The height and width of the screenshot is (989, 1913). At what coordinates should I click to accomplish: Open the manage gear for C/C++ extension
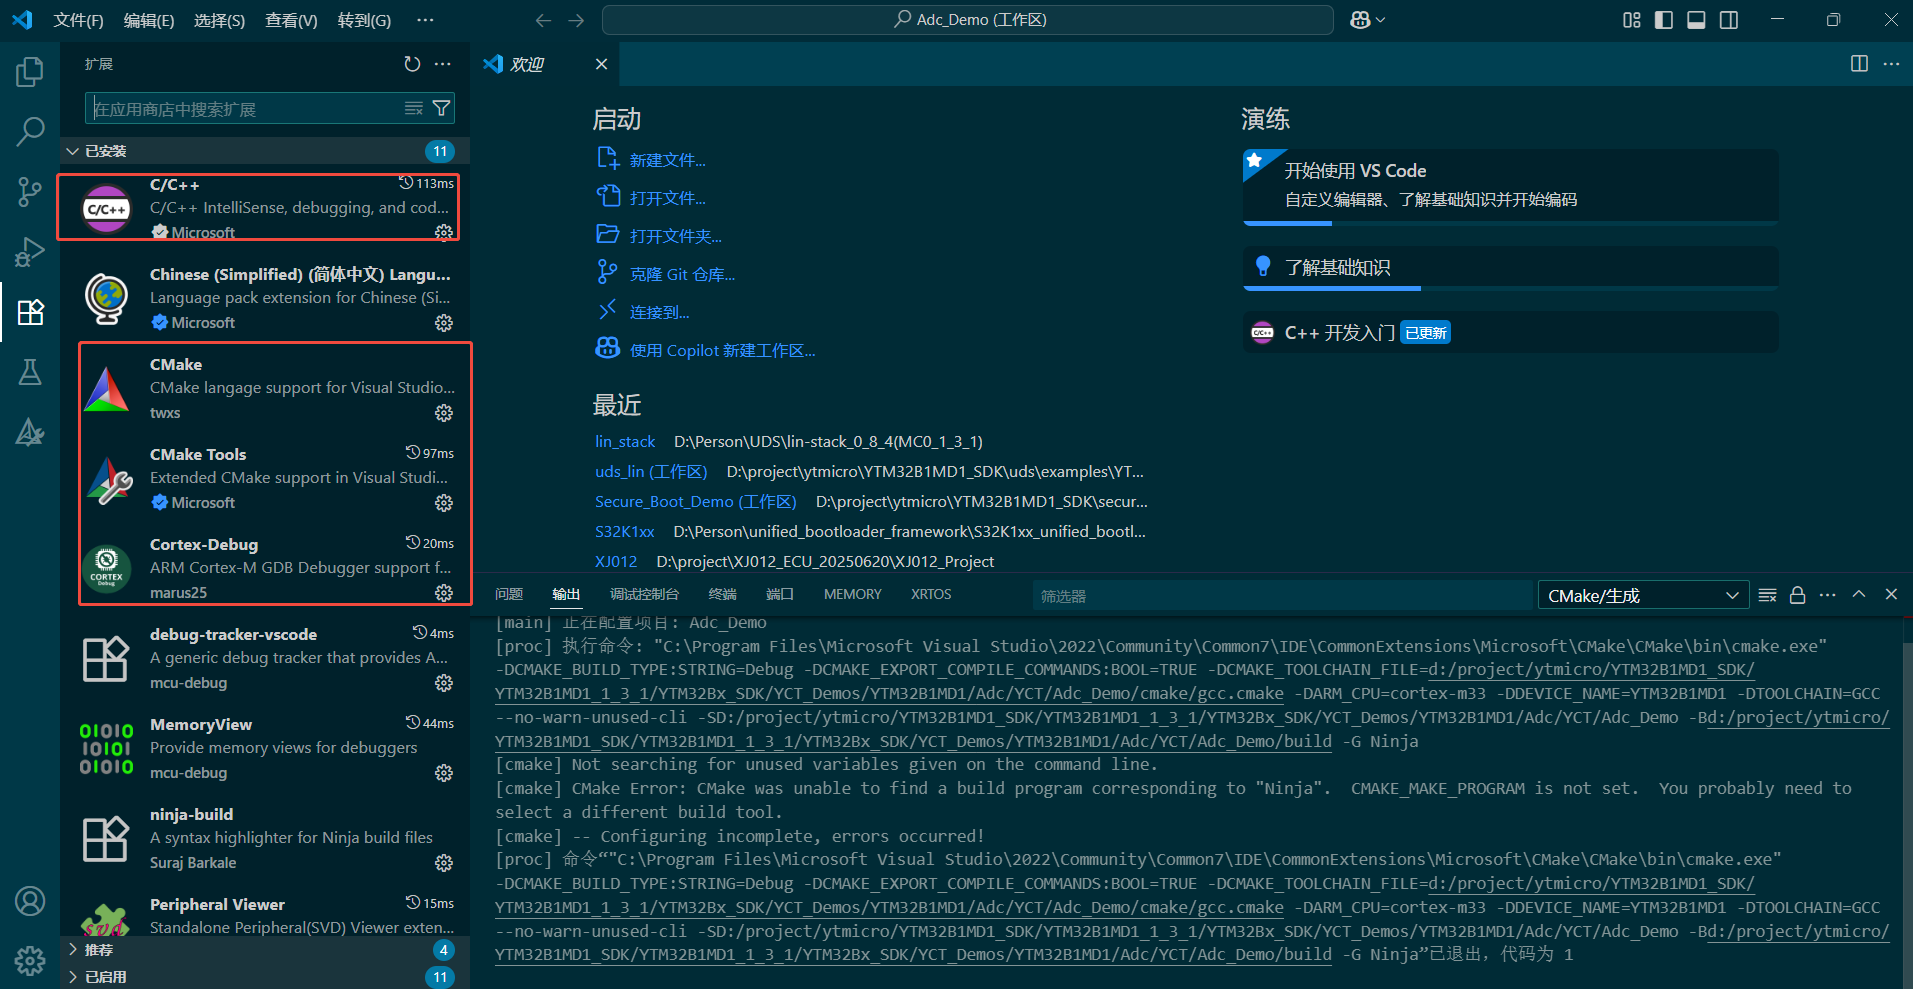click(x=444, y=232)
